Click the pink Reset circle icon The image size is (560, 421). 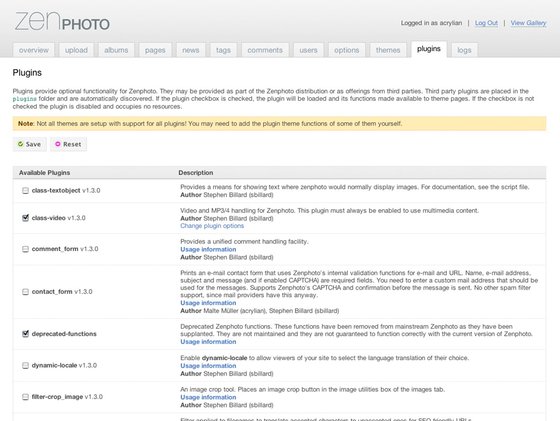click(58, 144)
